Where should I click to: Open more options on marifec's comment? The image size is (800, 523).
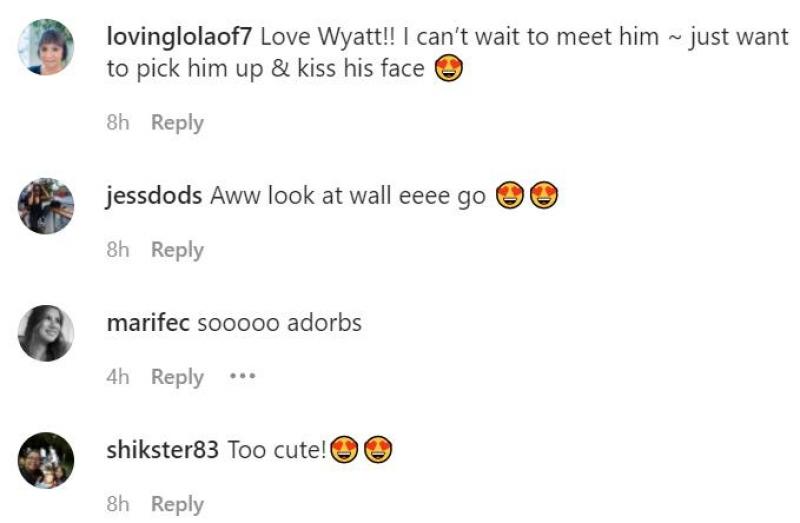[243, 377]
